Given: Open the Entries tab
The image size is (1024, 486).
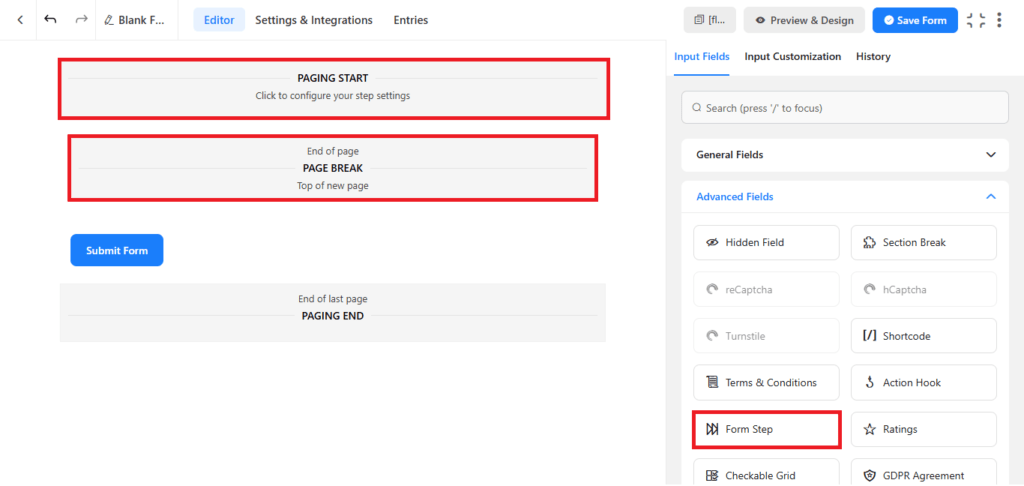Looking at the screenshot, I should 411,20.
